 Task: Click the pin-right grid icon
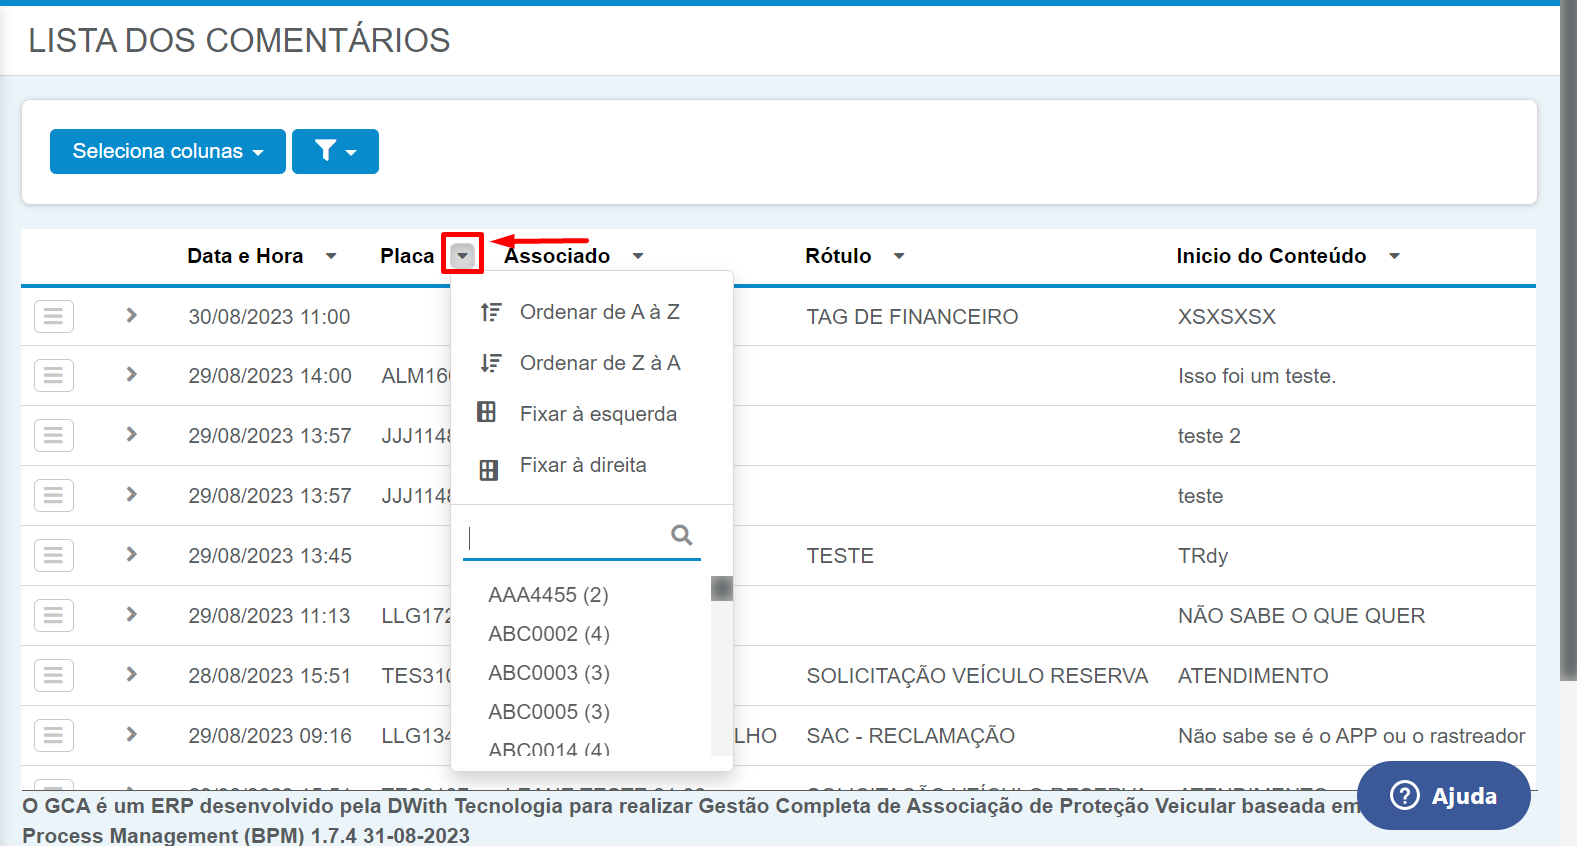click(489, 470)
